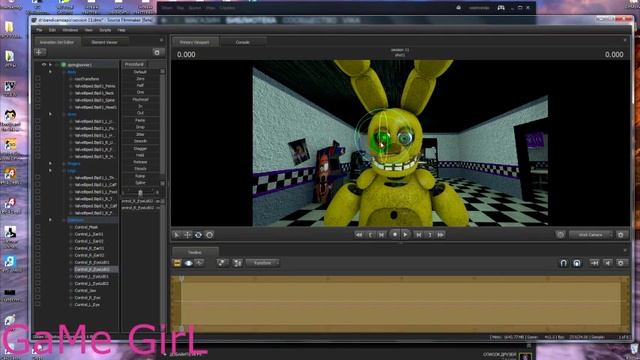Click the icon left of the camera dropdown
The width and height of the screenshot is (640, 360).
point(560,235)
